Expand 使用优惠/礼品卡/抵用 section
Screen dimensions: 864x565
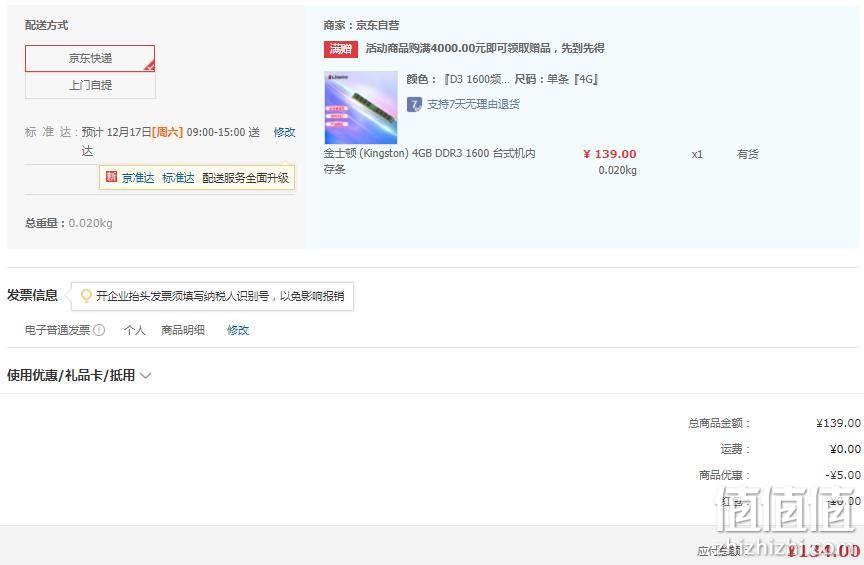[x=79, y=375]
